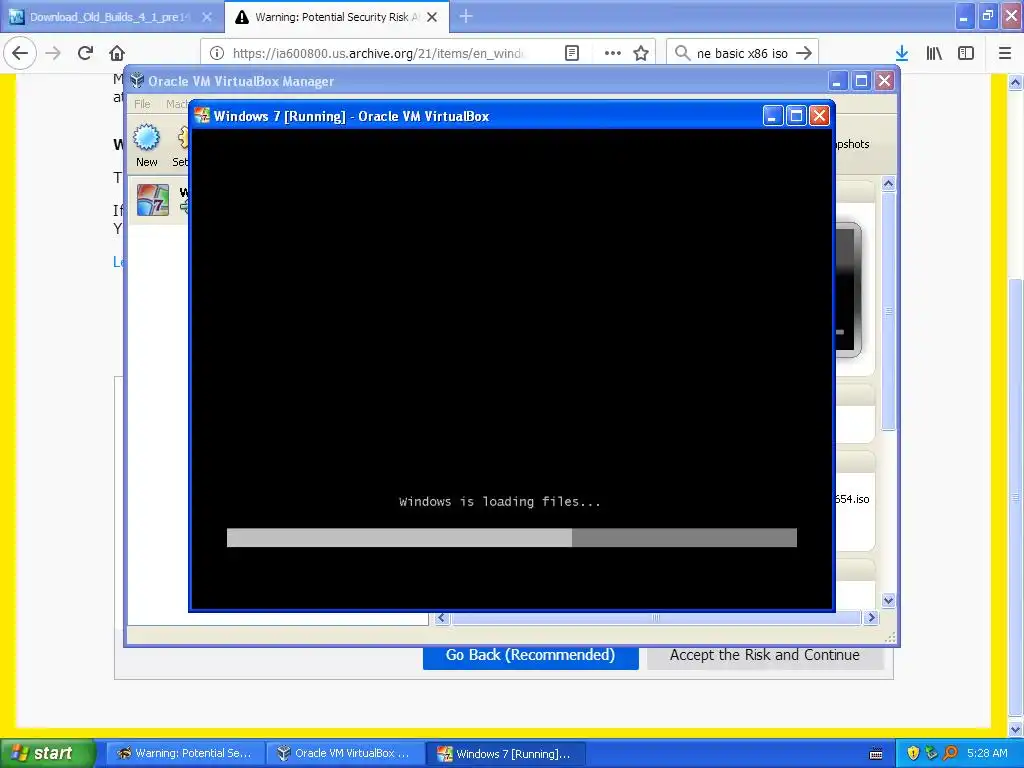Image resolution: width=1024 pixels, height=768 pixels.
Task: Click the Snapshots label in VirtualBox Manager
Action: pyautogui.click(x=852, y=144)
